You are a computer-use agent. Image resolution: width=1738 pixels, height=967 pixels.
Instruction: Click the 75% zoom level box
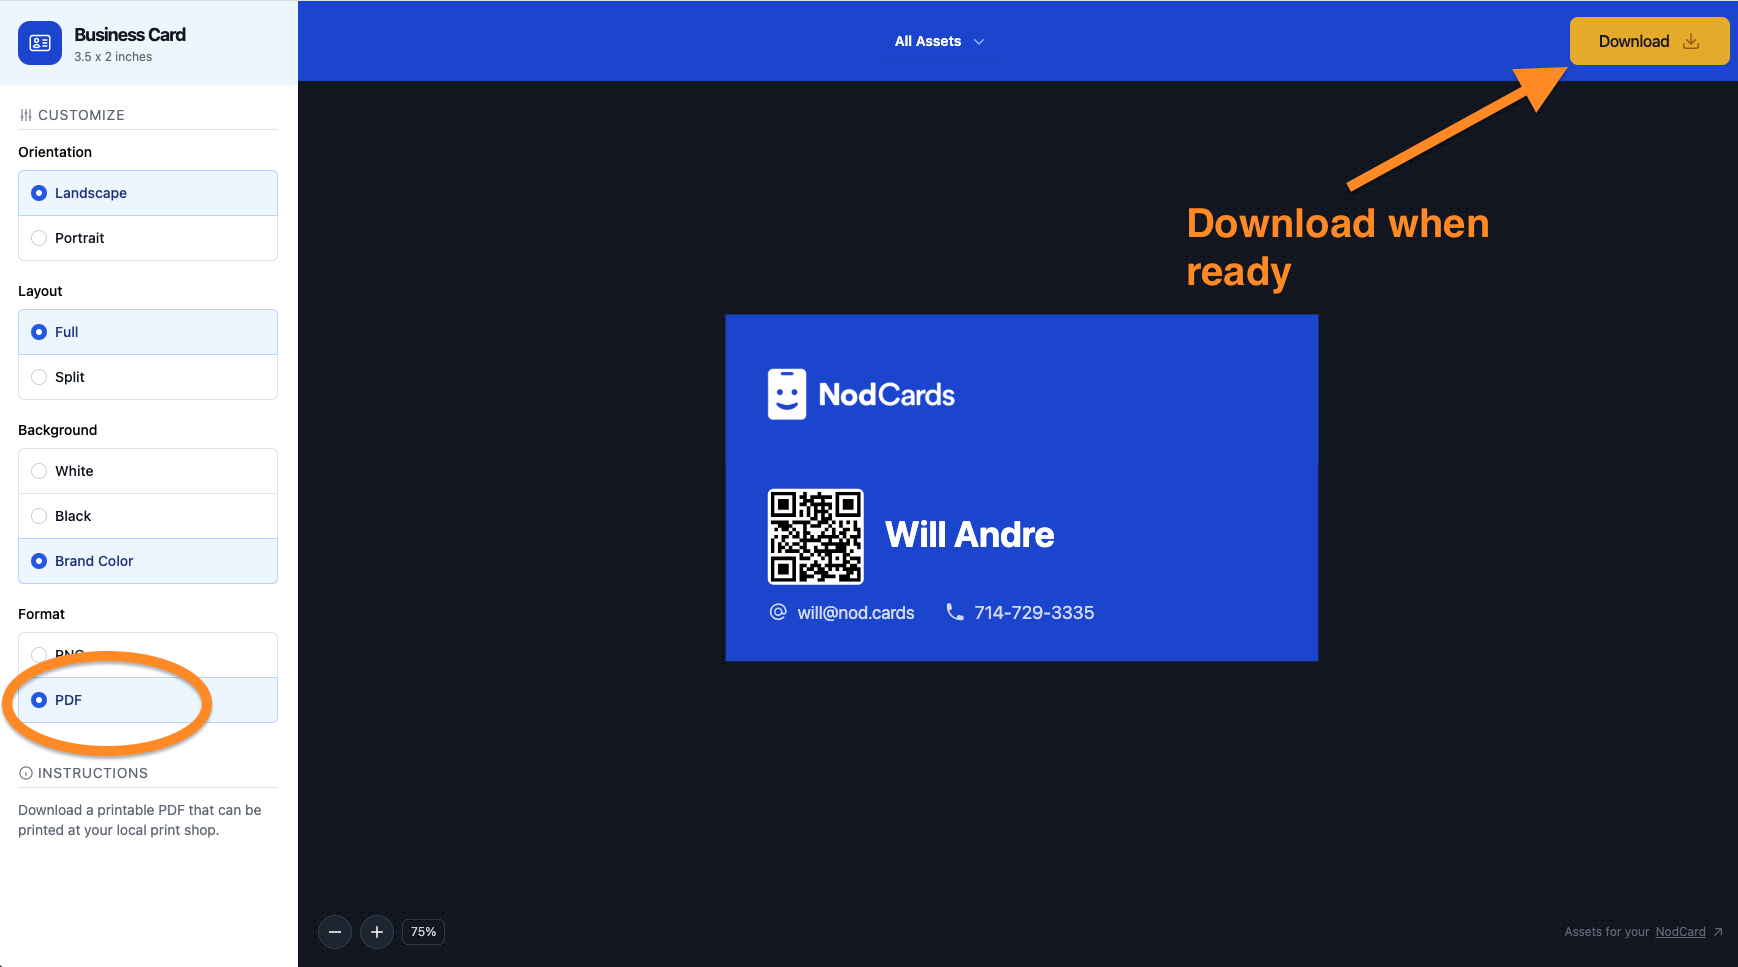click(423, 932)
